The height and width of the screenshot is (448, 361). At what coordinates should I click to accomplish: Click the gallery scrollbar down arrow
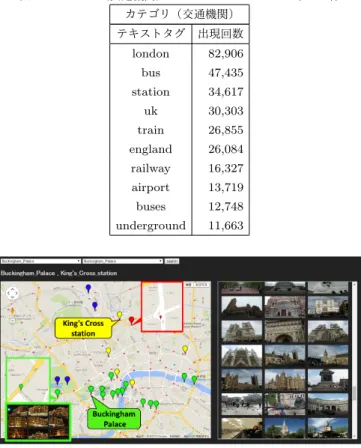(x=354, y=436)
